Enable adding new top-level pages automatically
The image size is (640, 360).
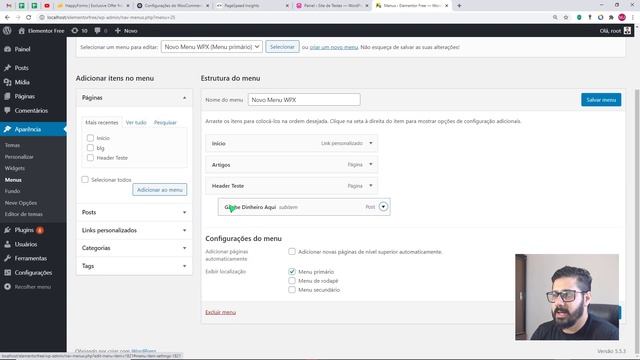click(x=292, y=251)
